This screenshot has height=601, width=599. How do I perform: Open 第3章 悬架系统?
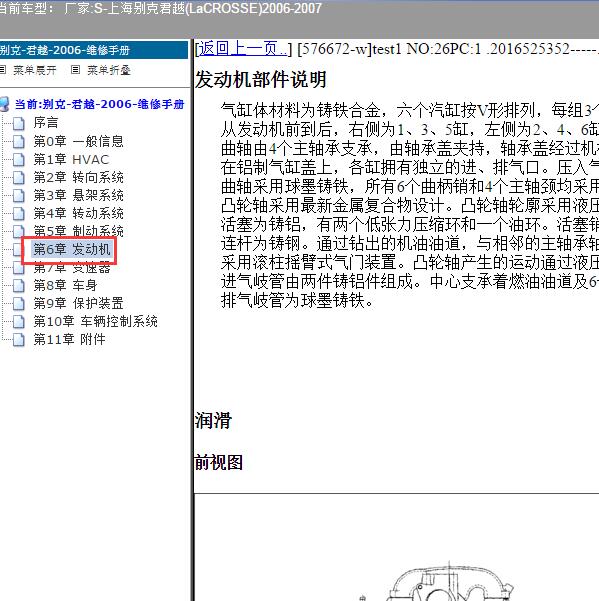pyautogui.click(x=78, y=195)
